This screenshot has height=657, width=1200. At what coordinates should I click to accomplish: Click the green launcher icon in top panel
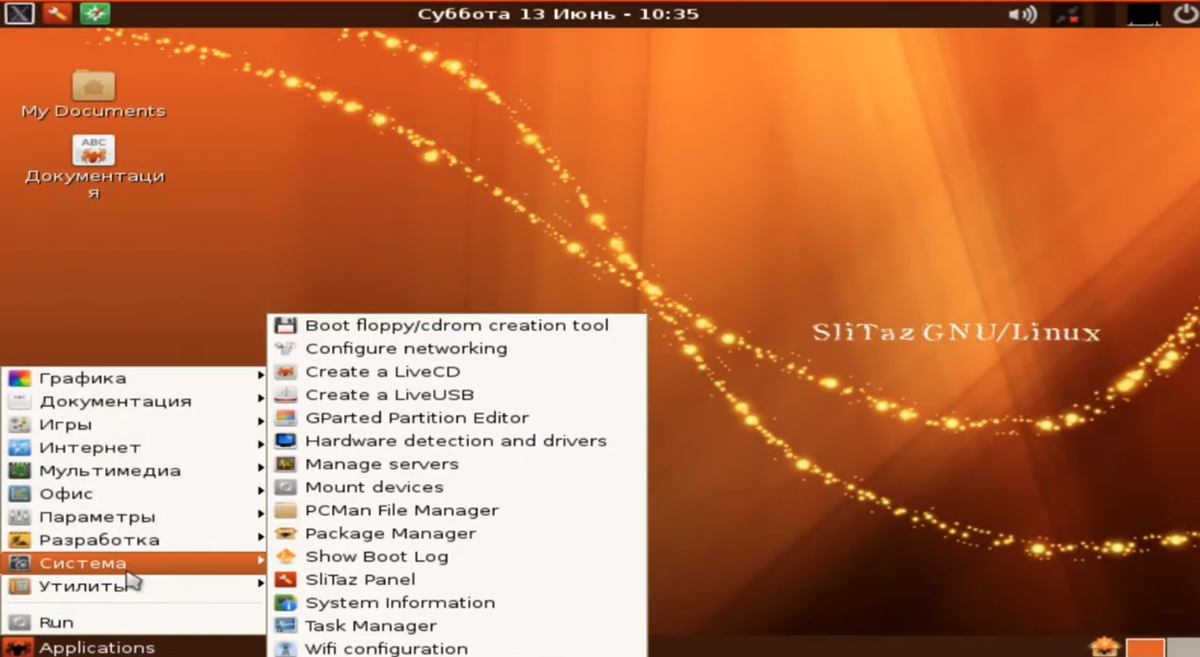coord(95,14)
